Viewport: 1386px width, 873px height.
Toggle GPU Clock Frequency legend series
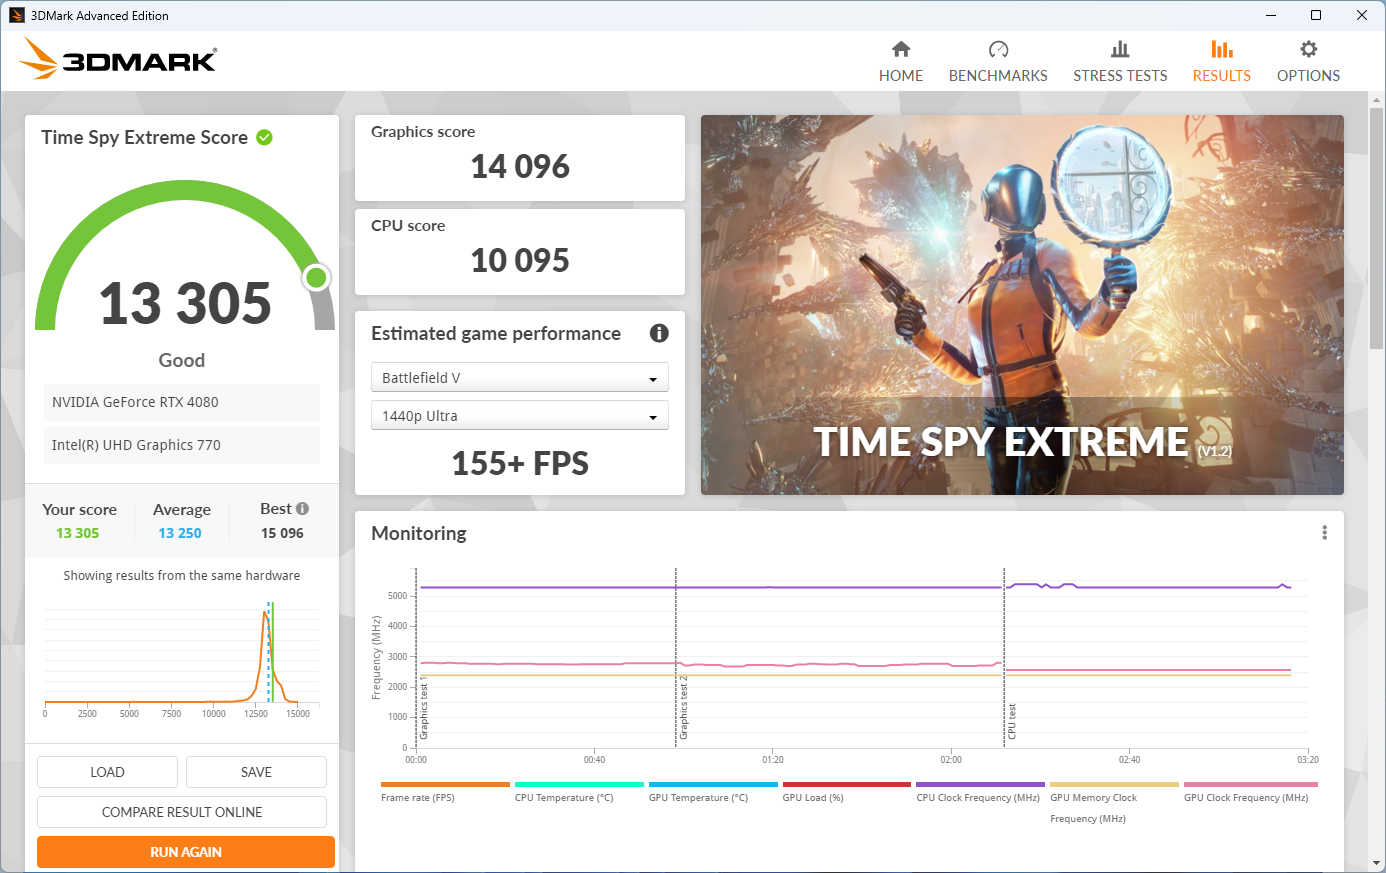pos(1246,798)
